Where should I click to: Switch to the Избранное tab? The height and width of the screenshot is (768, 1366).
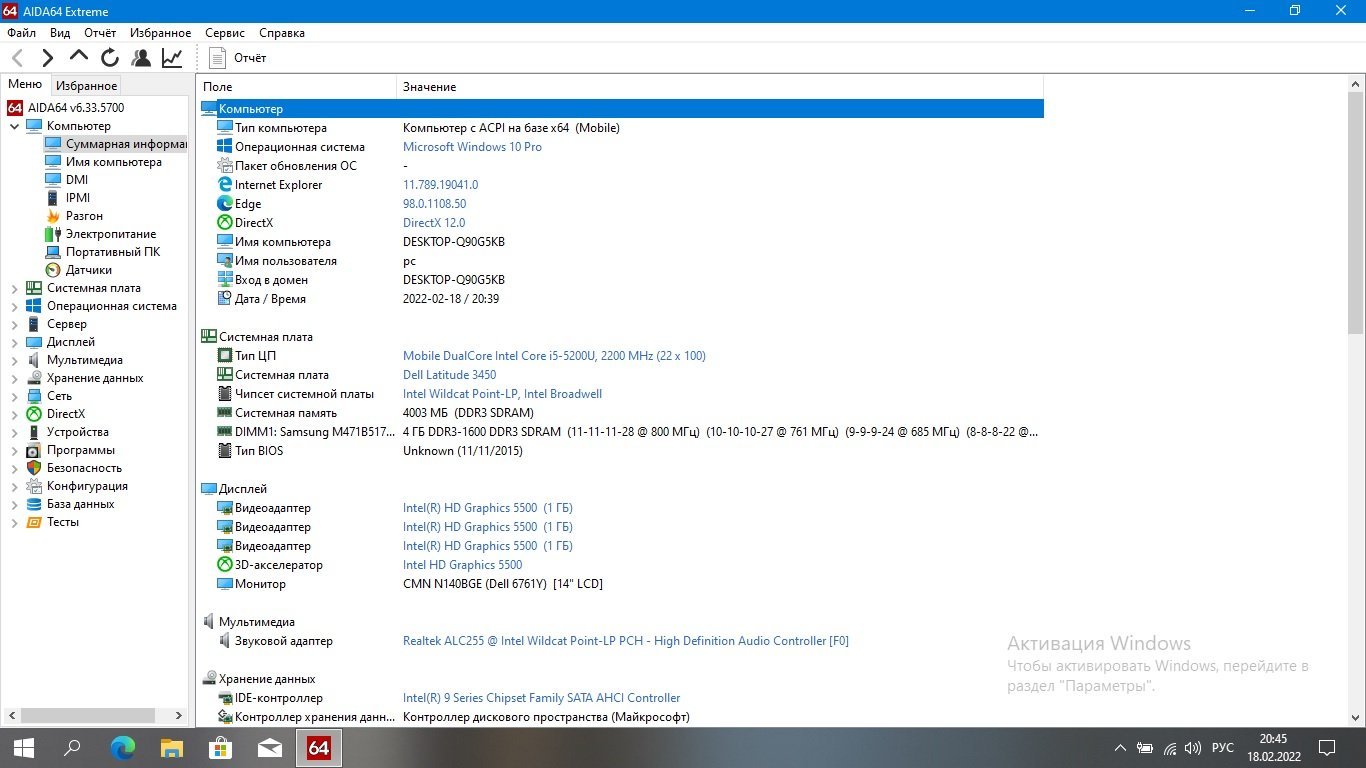coord(86,86)
